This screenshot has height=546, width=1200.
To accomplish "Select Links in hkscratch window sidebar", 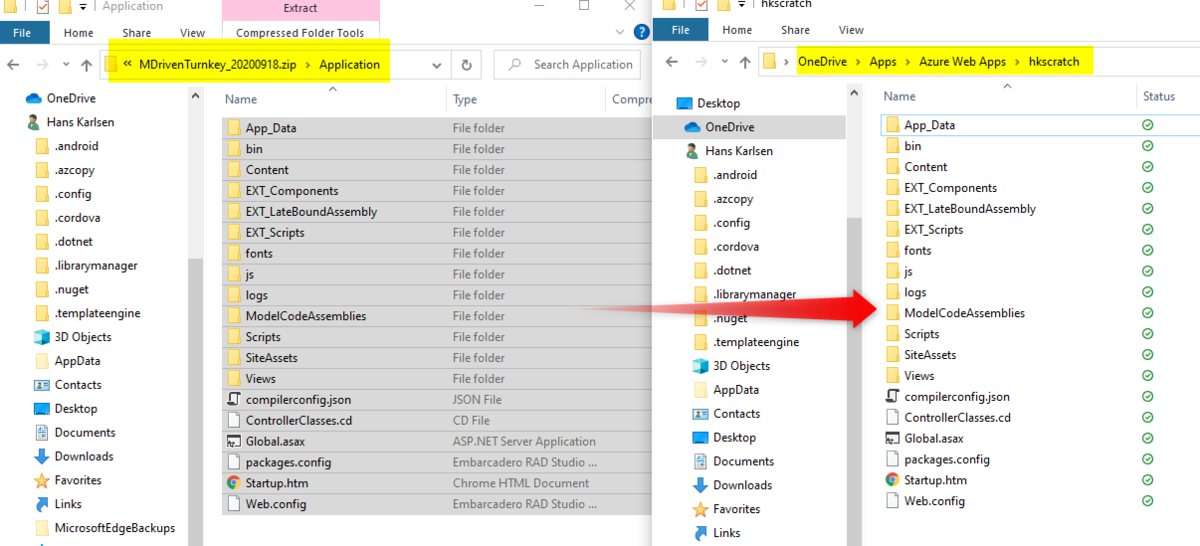I will pos(726,533).
